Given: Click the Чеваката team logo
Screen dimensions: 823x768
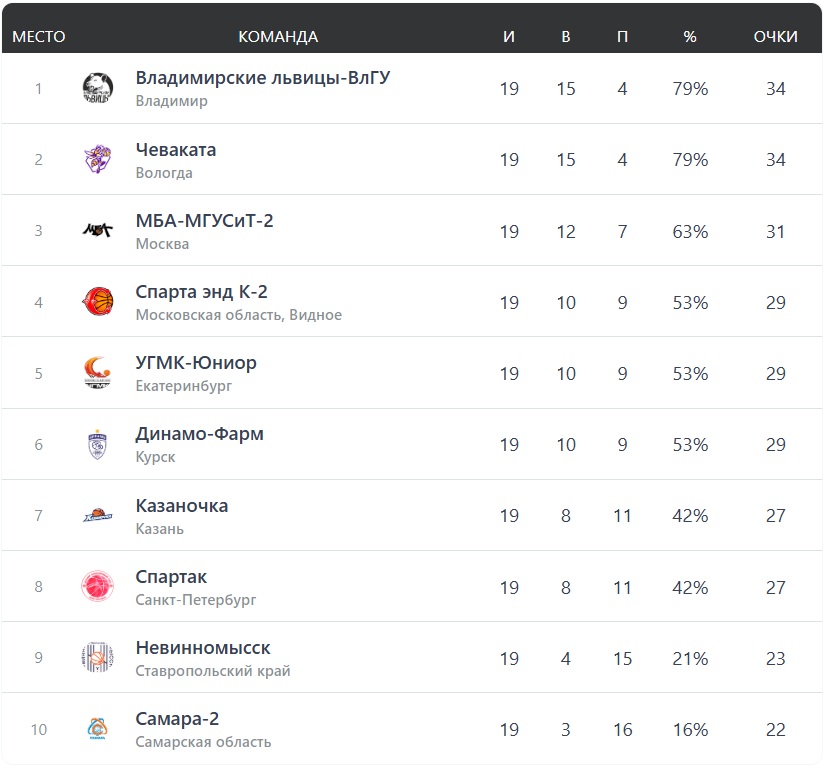Looking at the screenshot, I should (x=98, y=160).
